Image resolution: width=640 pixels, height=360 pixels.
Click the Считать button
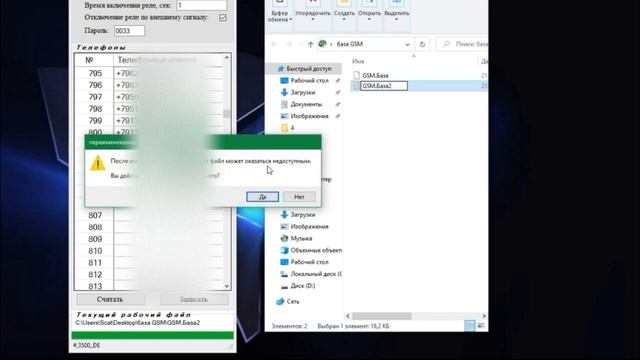110,299
